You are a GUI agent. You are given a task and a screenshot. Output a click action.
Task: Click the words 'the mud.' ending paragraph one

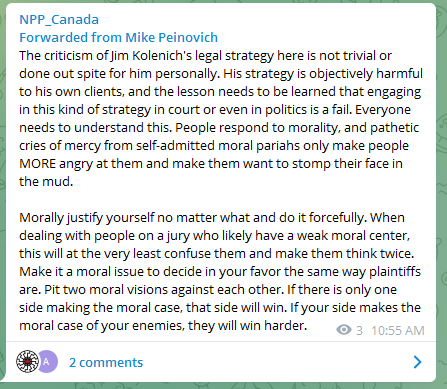pyautogui.click(x=46, y=182)
